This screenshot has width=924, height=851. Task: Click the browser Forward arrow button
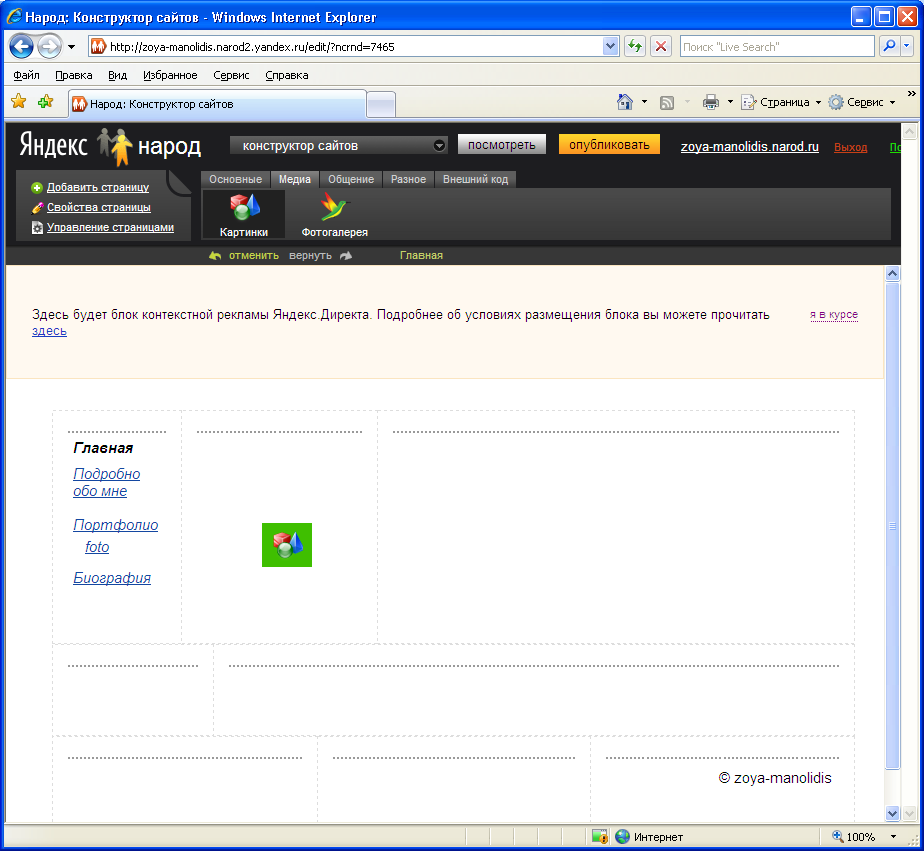pyautogui.click(x=50, y=47)
